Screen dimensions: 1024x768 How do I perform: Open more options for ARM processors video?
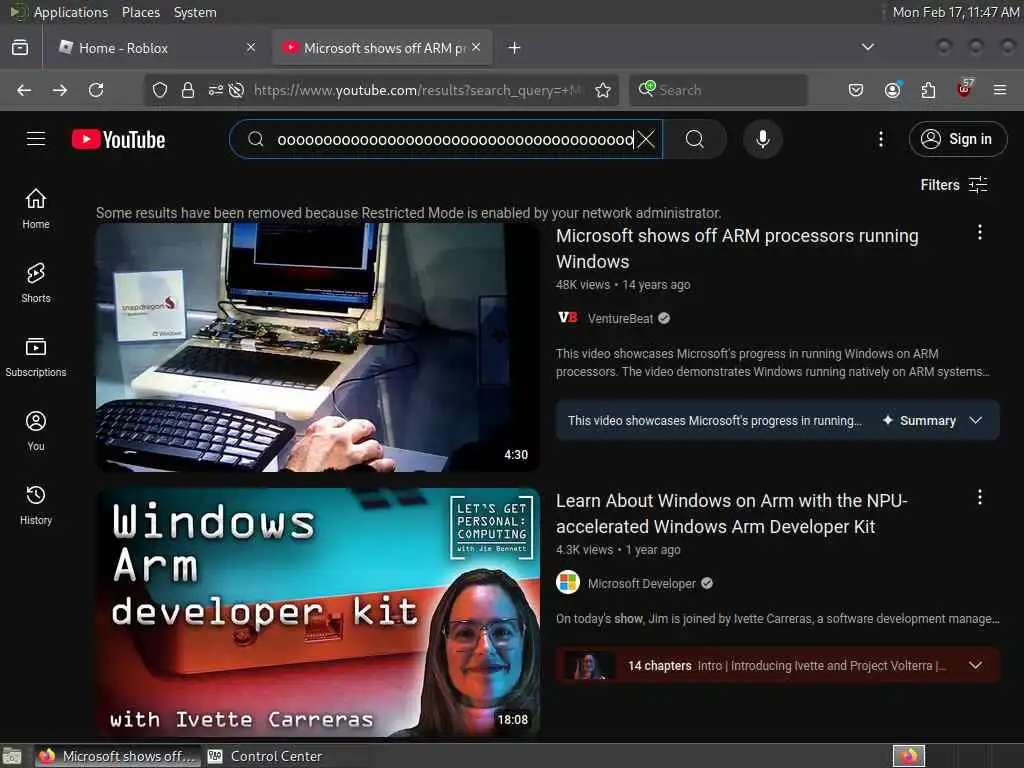(x=980, y=232)
